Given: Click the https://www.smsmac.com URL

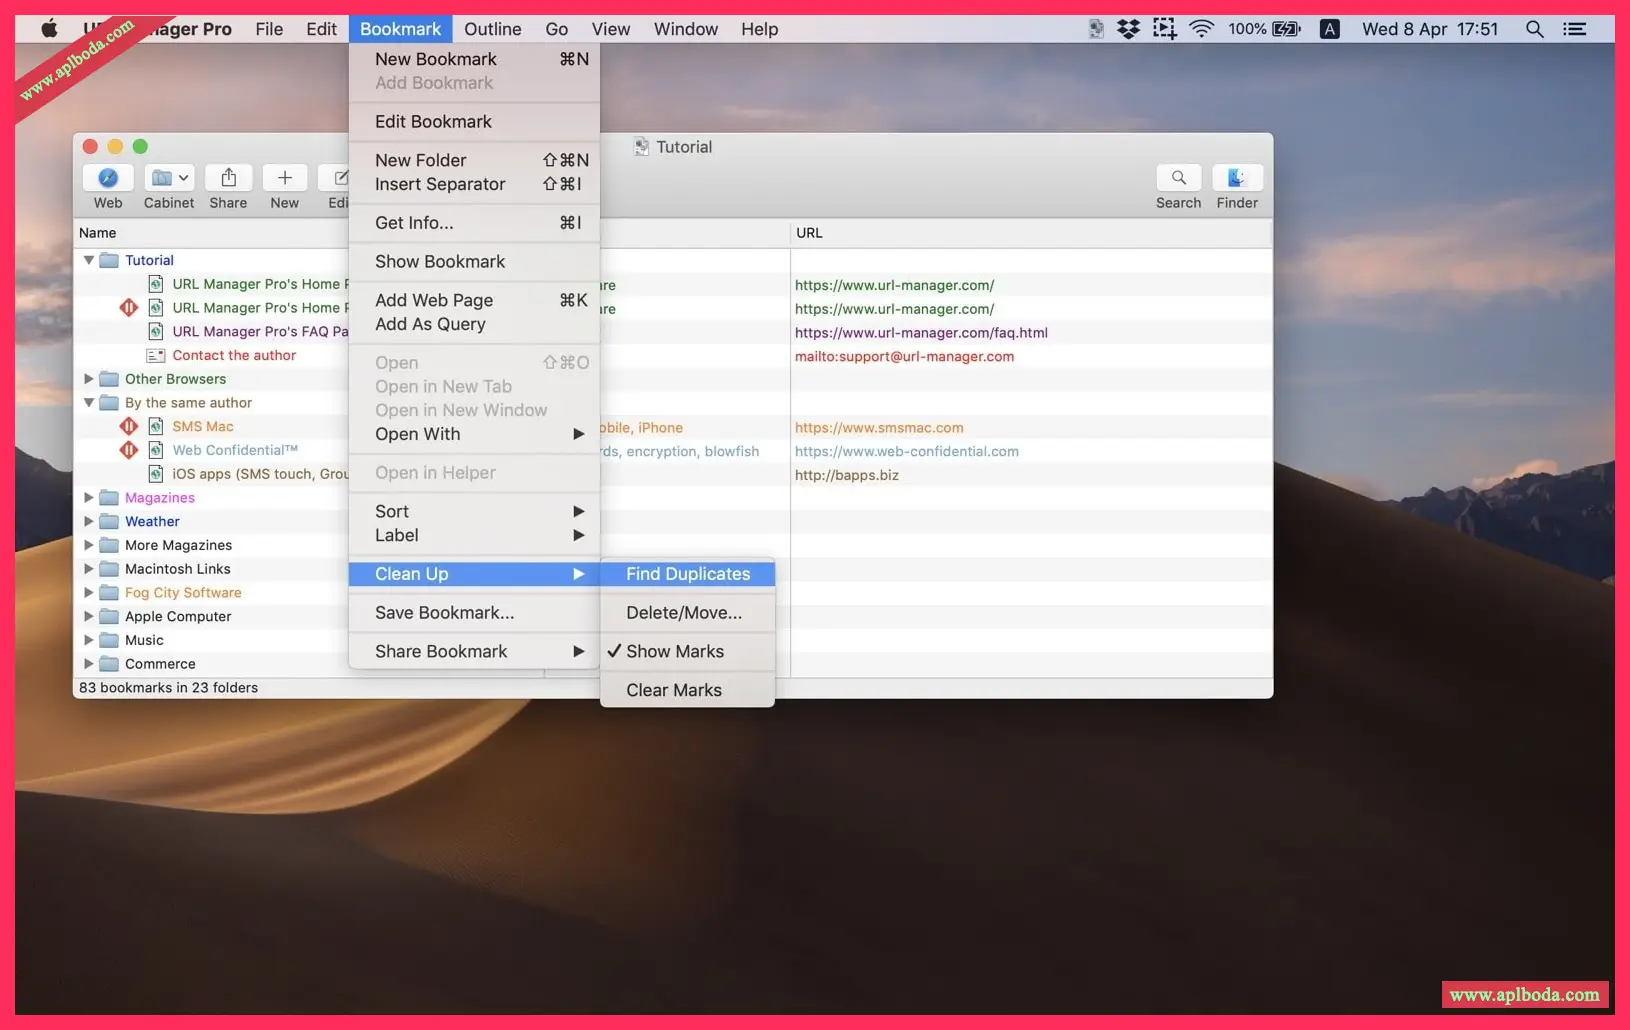Looking at the screenshot, I should 879,427.
